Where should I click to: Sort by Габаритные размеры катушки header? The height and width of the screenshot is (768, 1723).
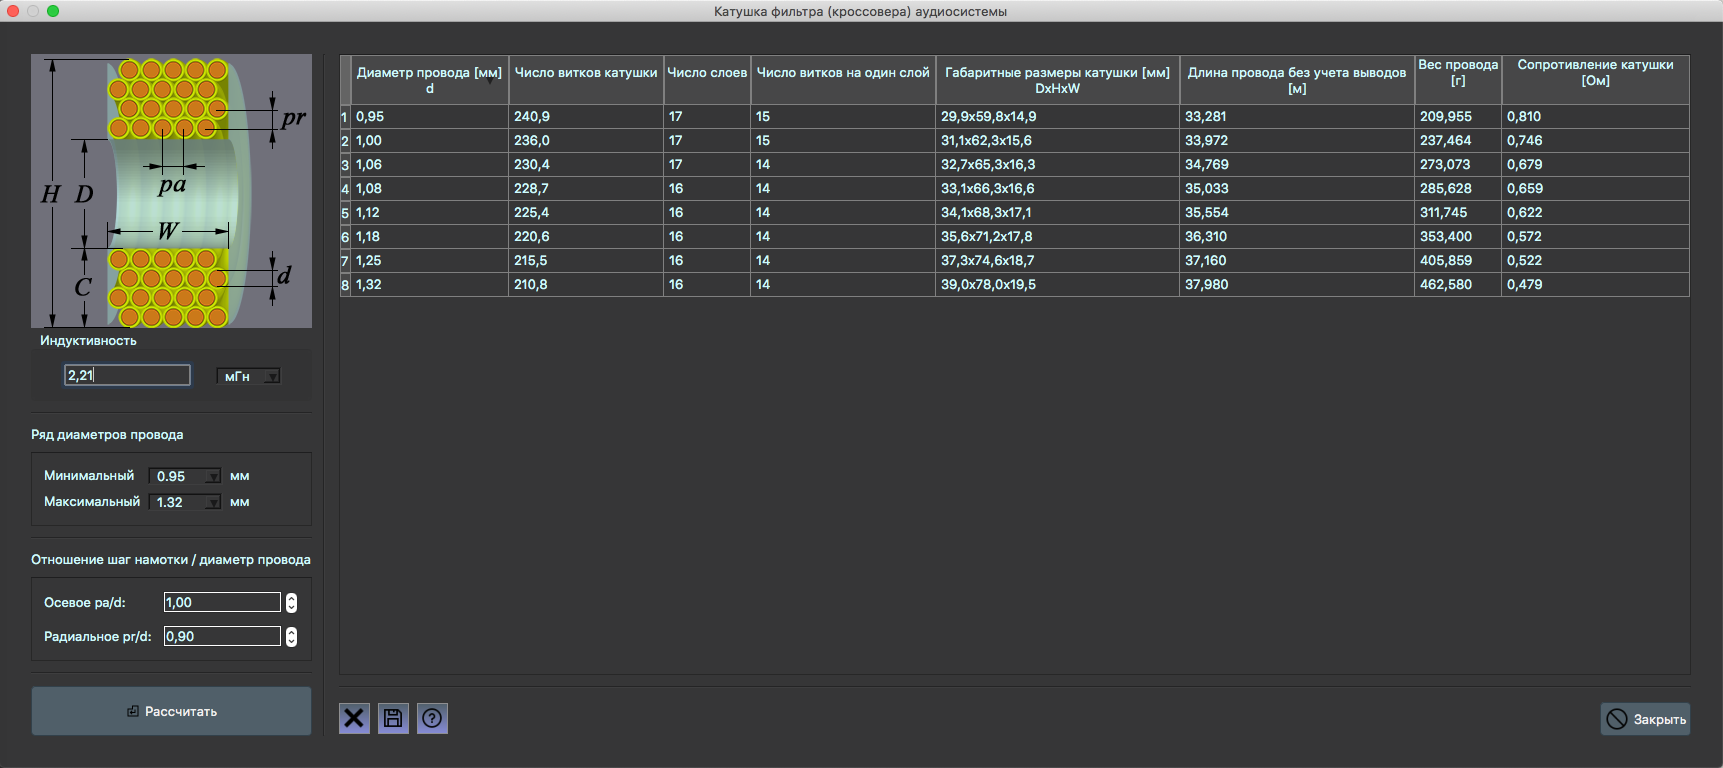(1058, 80)
